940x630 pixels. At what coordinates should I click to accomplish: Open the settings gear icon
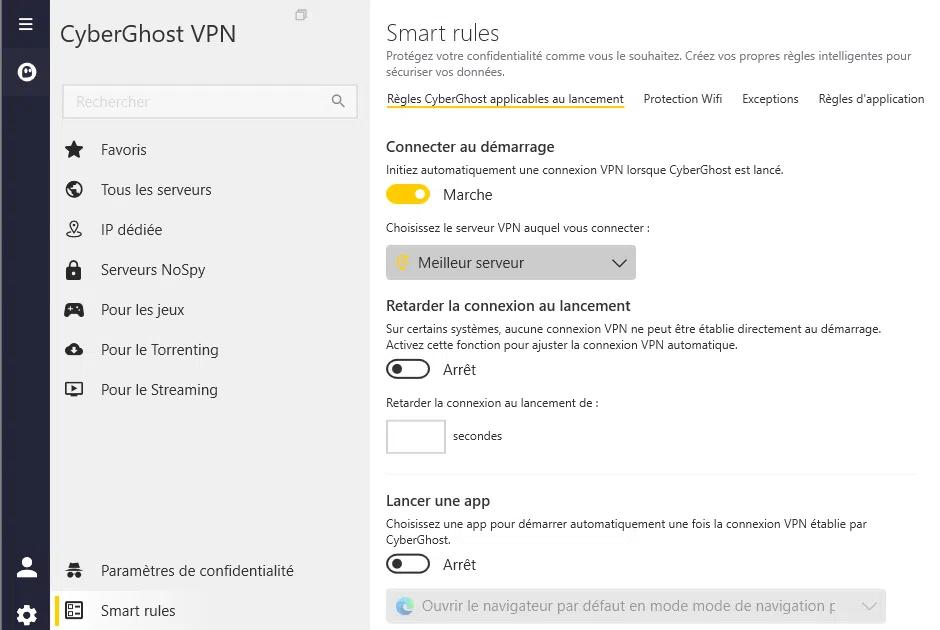tap(26, 613)
